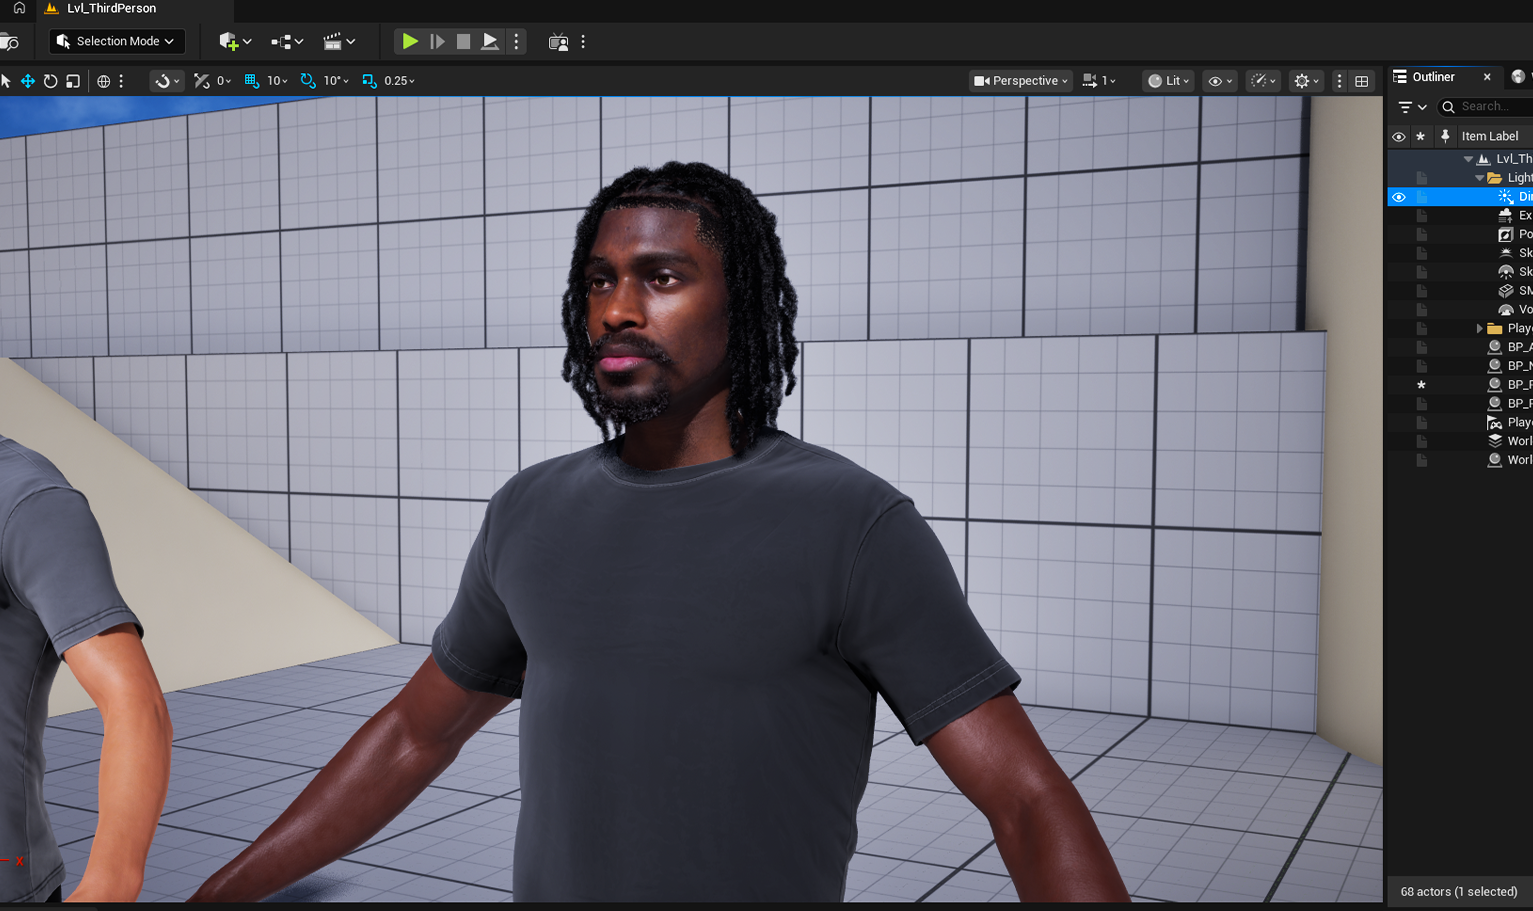Viewport: 1533px width, 911px height.
Task: Open the Selection Mode dropdown menu
Action: point(116,41)
